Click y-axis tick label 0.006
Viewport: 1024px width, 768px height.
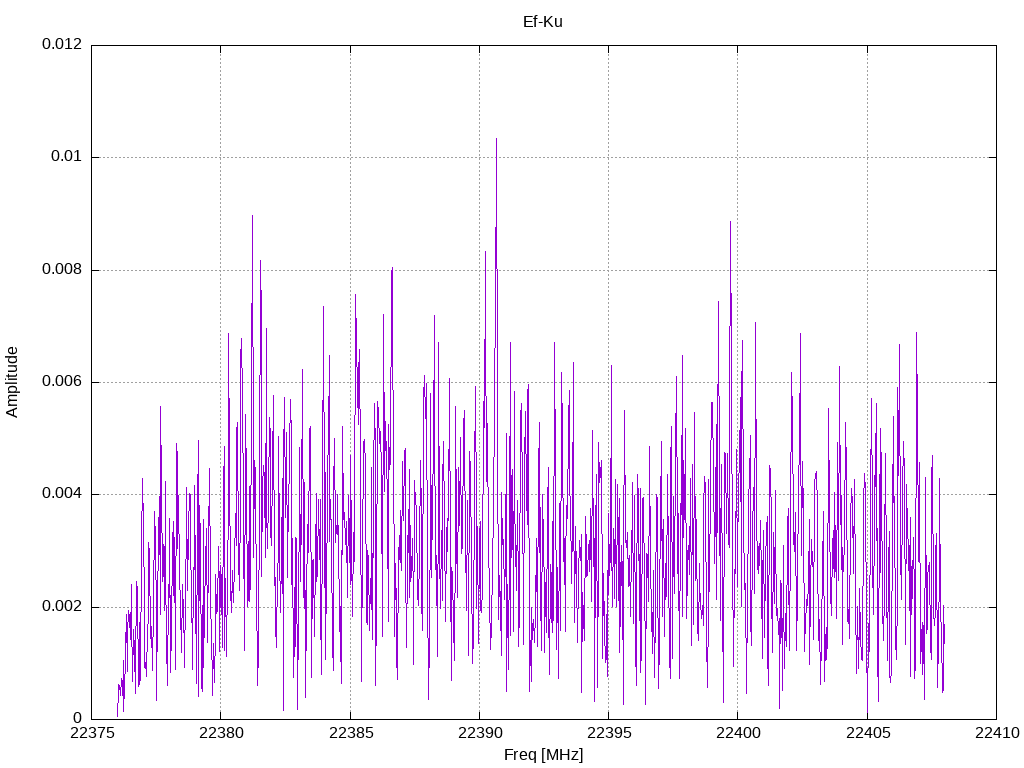coord(62,381)
